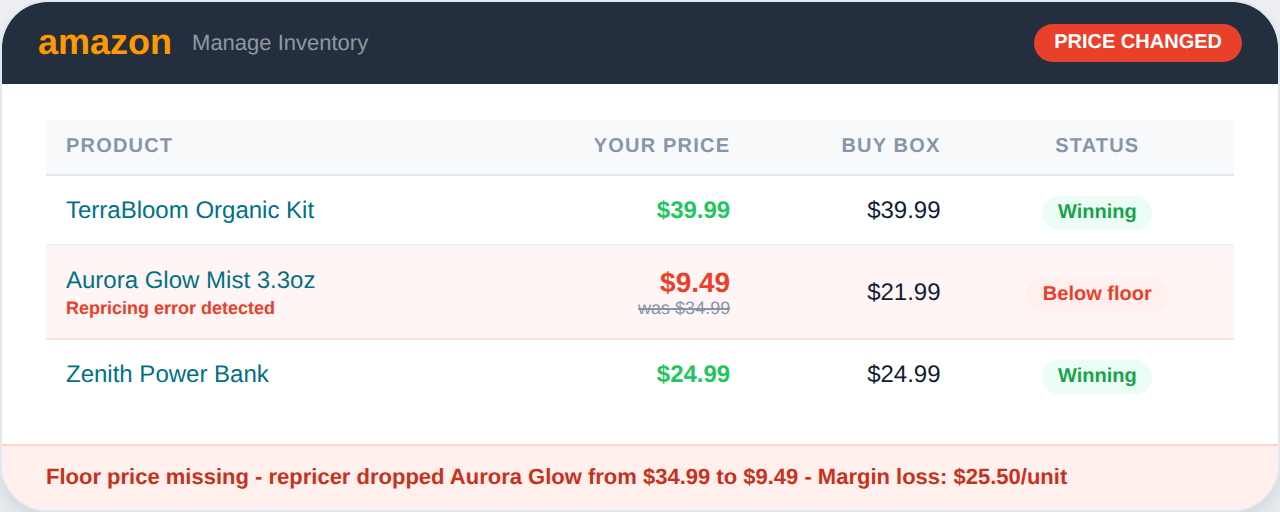The width and height of the screenshot is (1280, 512).
Task: Click the Below floor status badge
Action: (1096, 294)
